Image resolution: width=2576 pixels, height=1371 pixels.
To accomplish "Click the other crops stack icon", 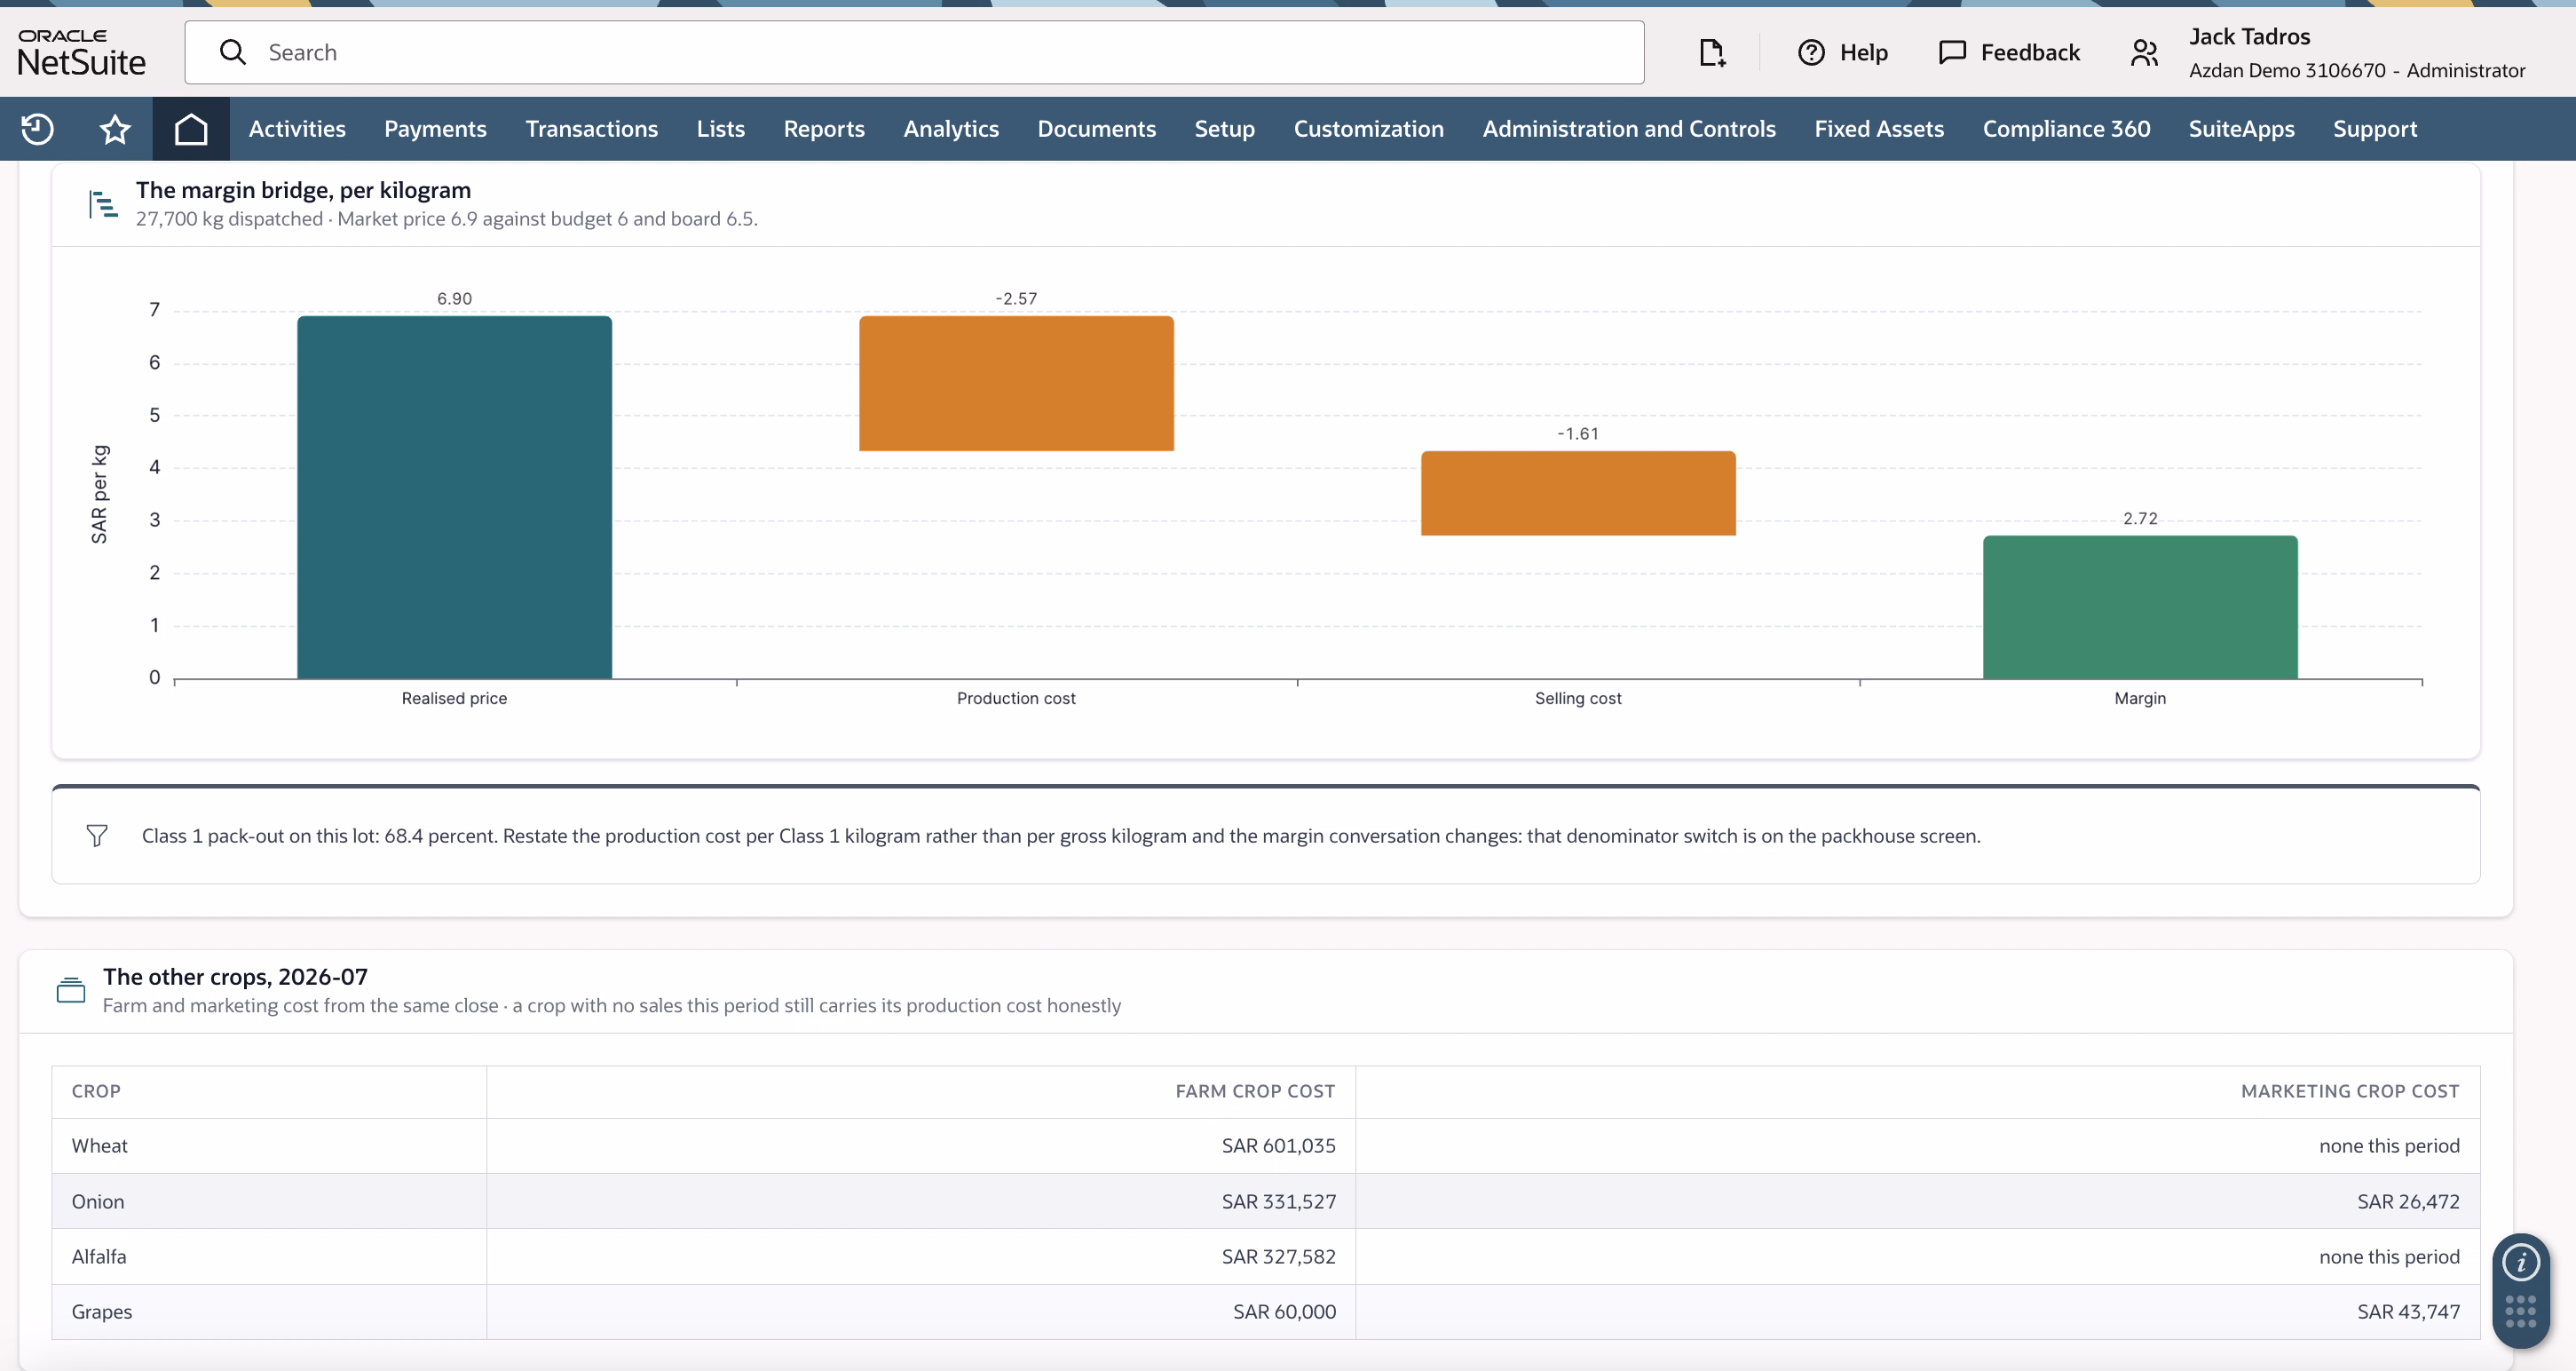I will tap(70, 990).
